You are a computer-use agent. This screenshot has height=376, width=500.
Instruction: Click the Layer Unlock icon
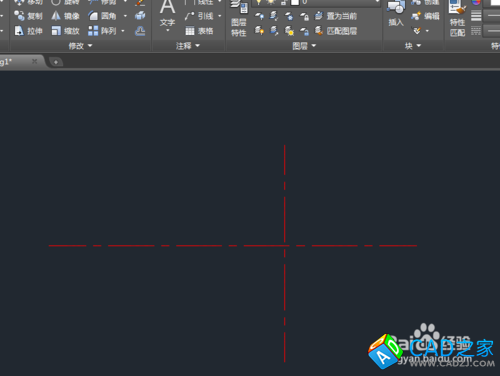point(304,31)
